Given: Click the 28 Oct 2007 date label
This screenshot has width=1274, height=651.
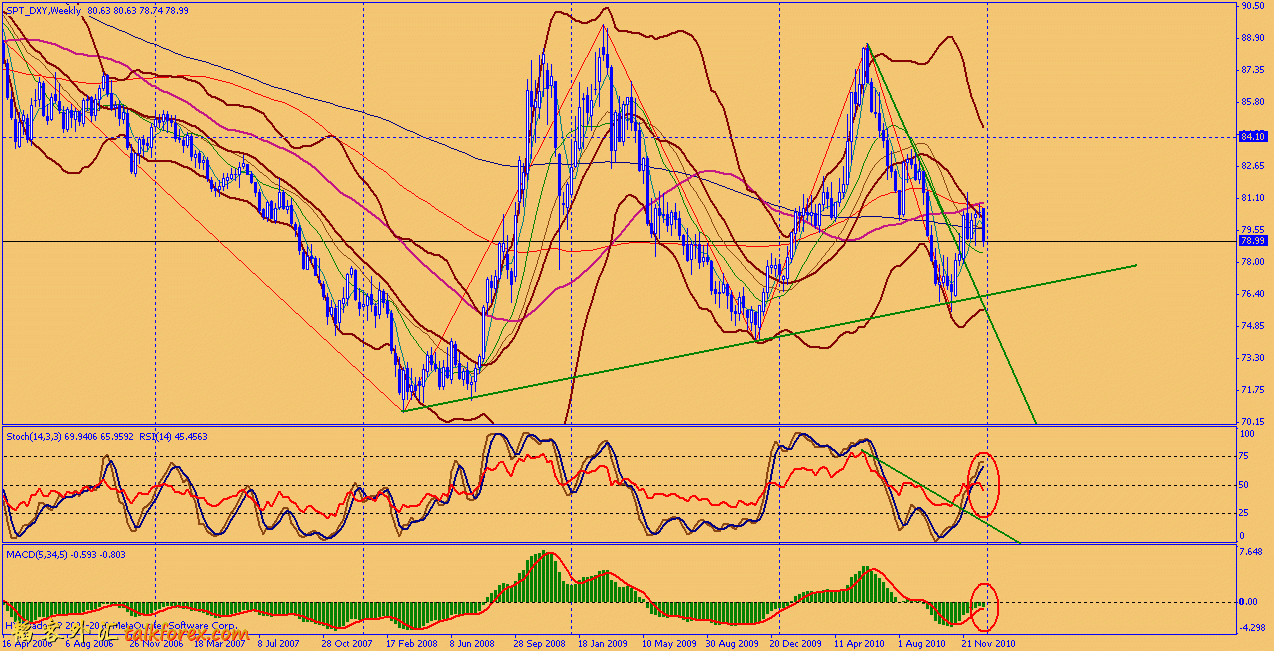Looking at the screenshot, I should [346, 645].
